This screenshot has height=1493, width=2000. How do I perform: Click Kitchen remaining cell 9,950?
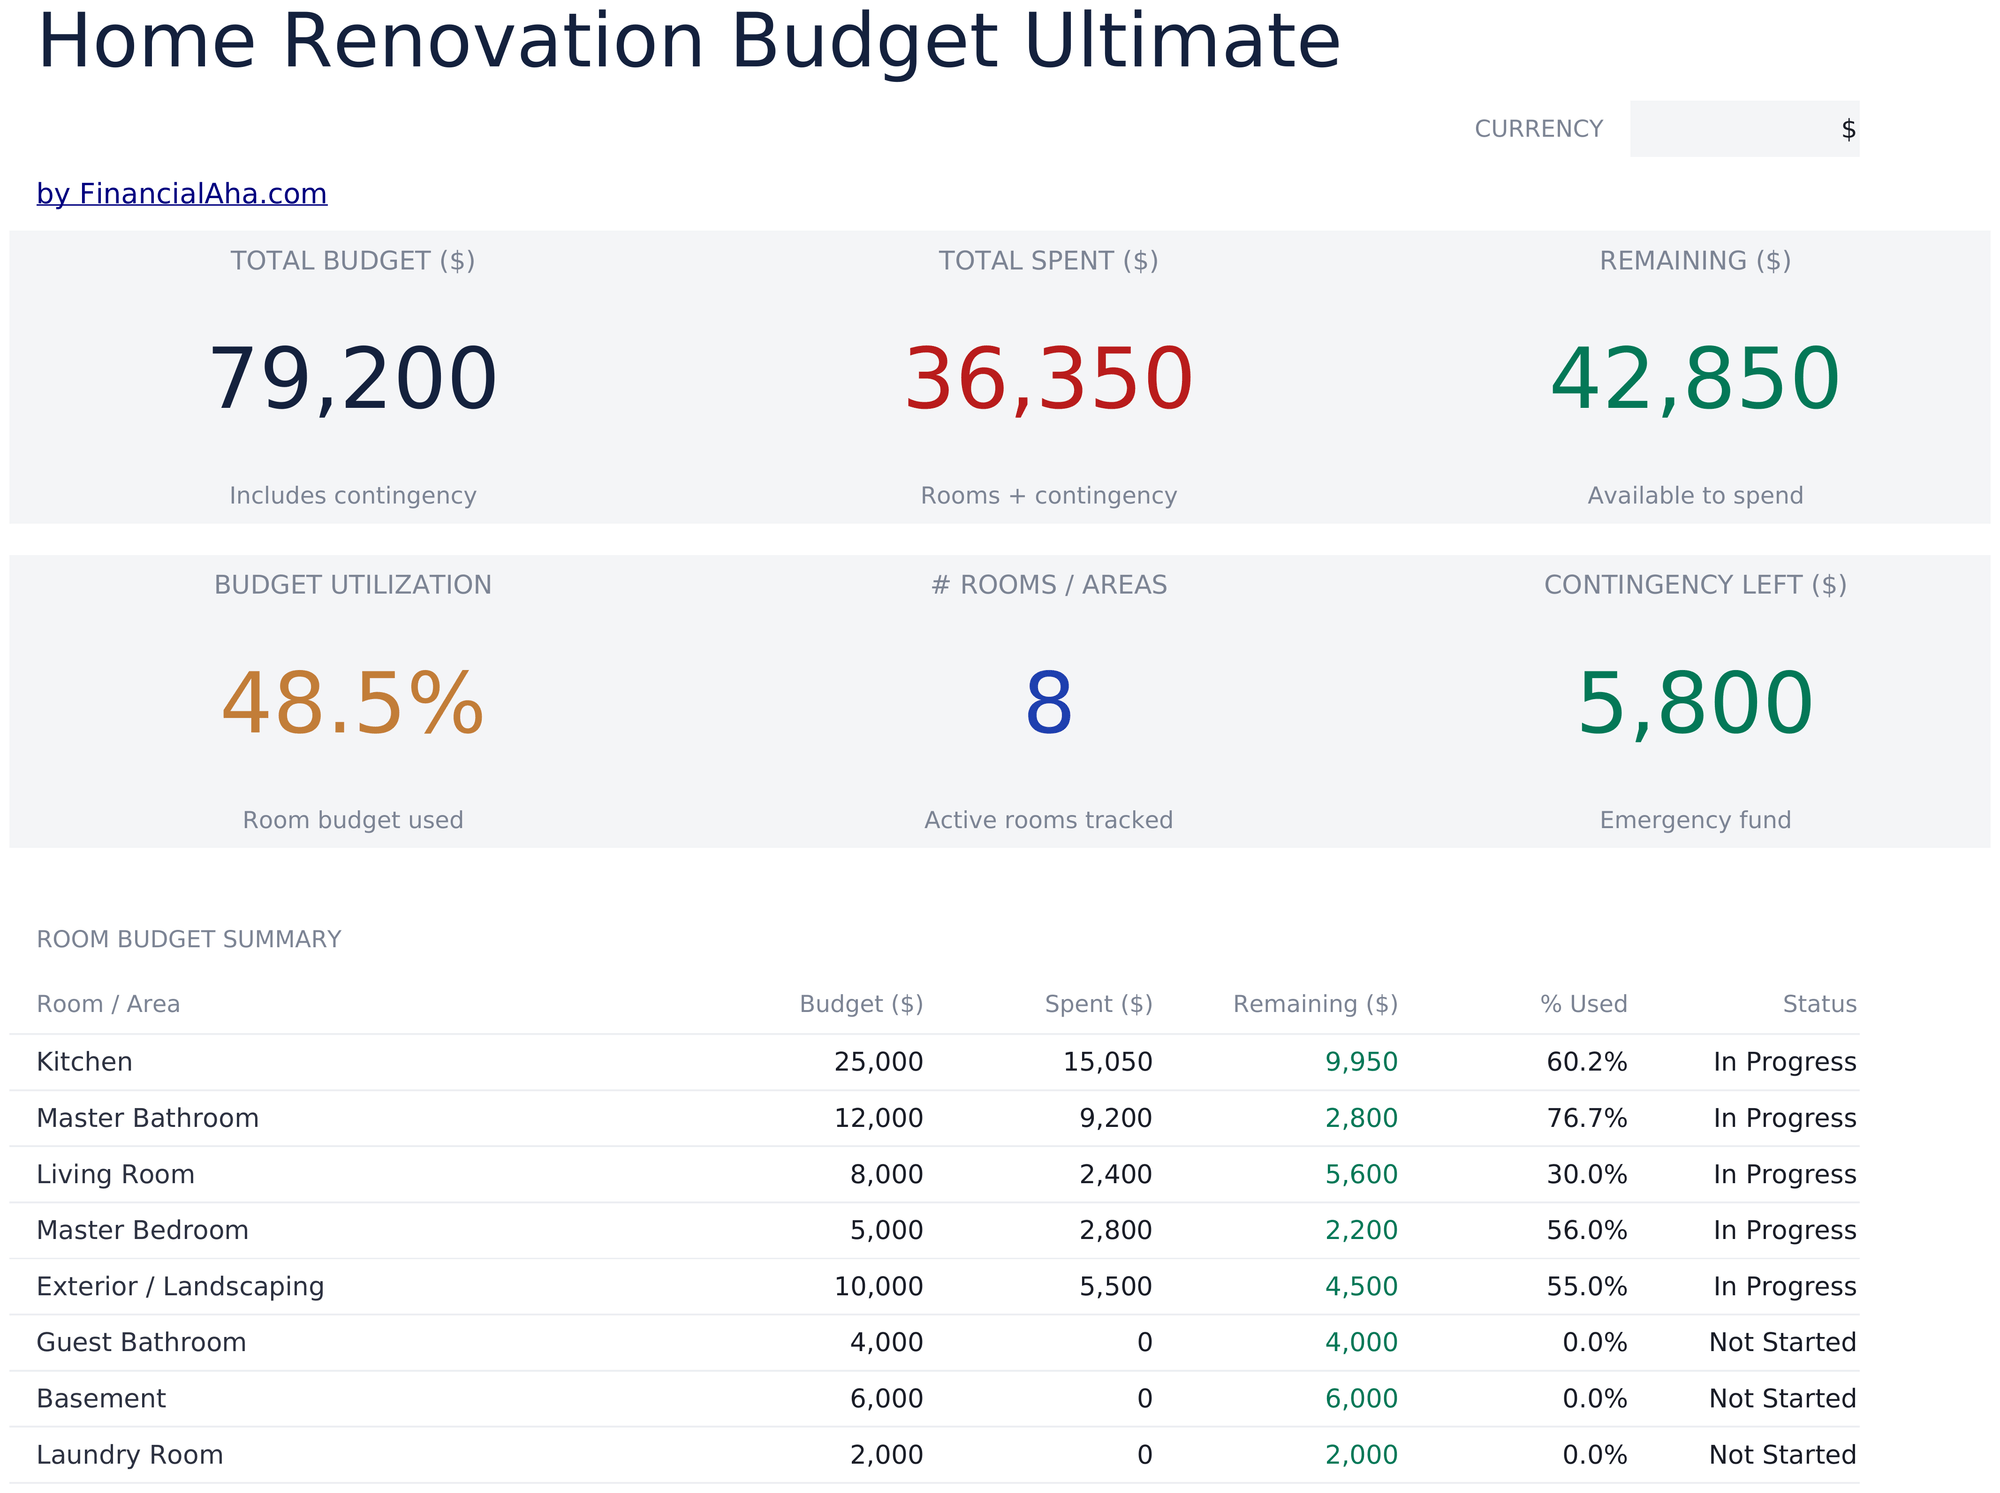point(1361,1062)
